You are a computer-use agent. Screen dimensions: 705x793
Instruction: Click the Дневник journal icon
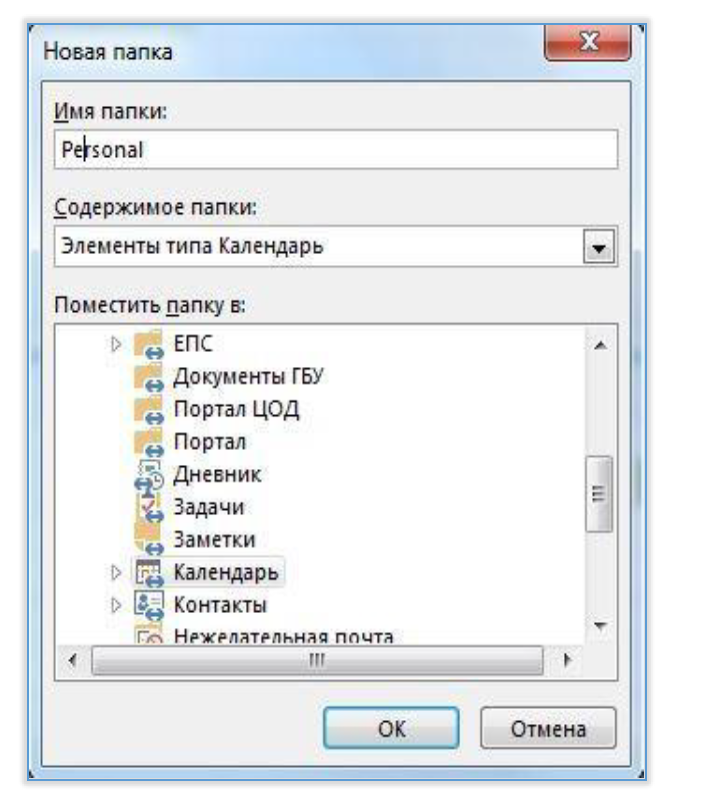[147, 474]
